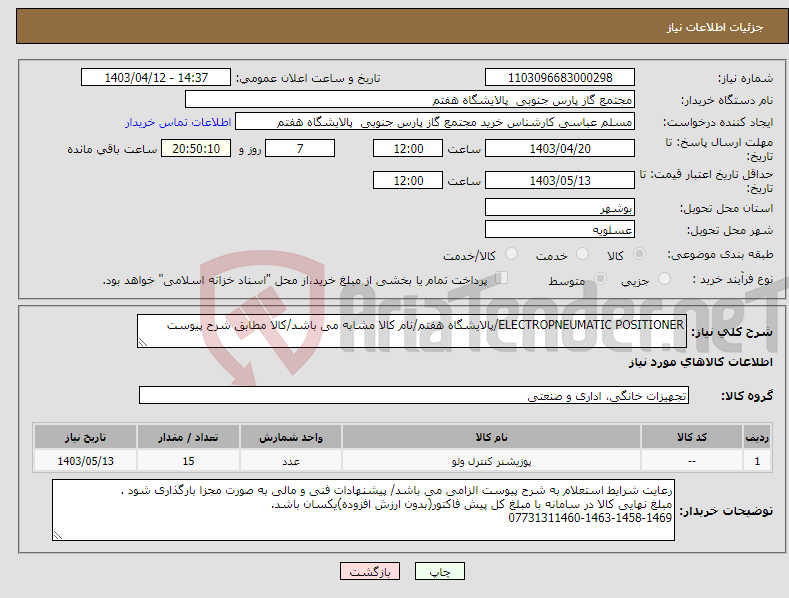The image size is (789, 598).
Task: Click the general description text area ELECTROPNEUMATIC POSITIONER
Action: pyautogui.click(x=412, y=331)
